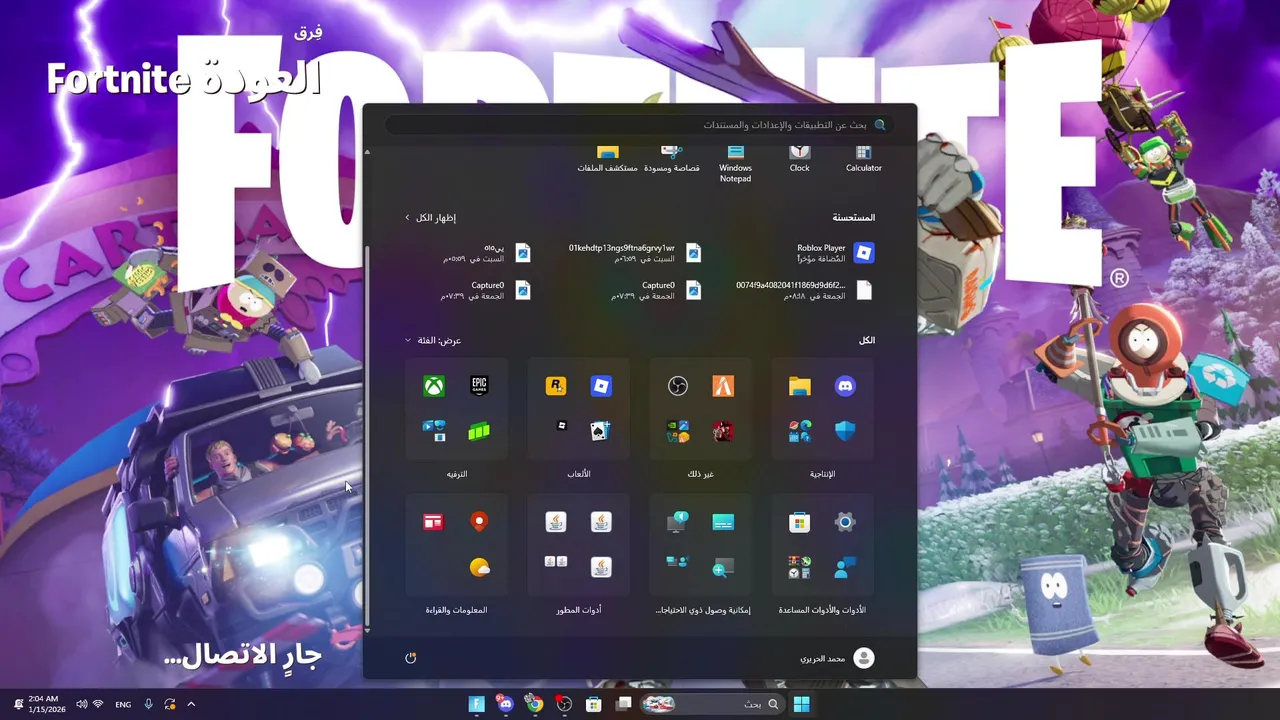The height and width of the screenshot is (720, 1280).
Task: Open the Red Dead Redemption game icon
Action: (723, 431)
